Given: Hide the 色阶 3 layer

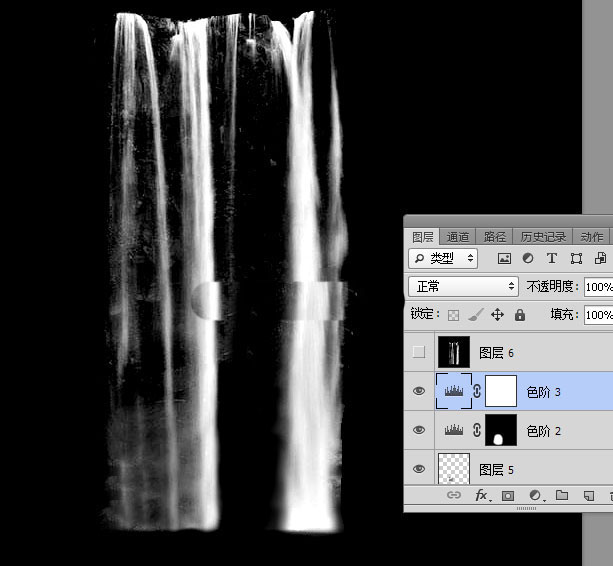Looking at the screenshot, I should tap(419, 391).
